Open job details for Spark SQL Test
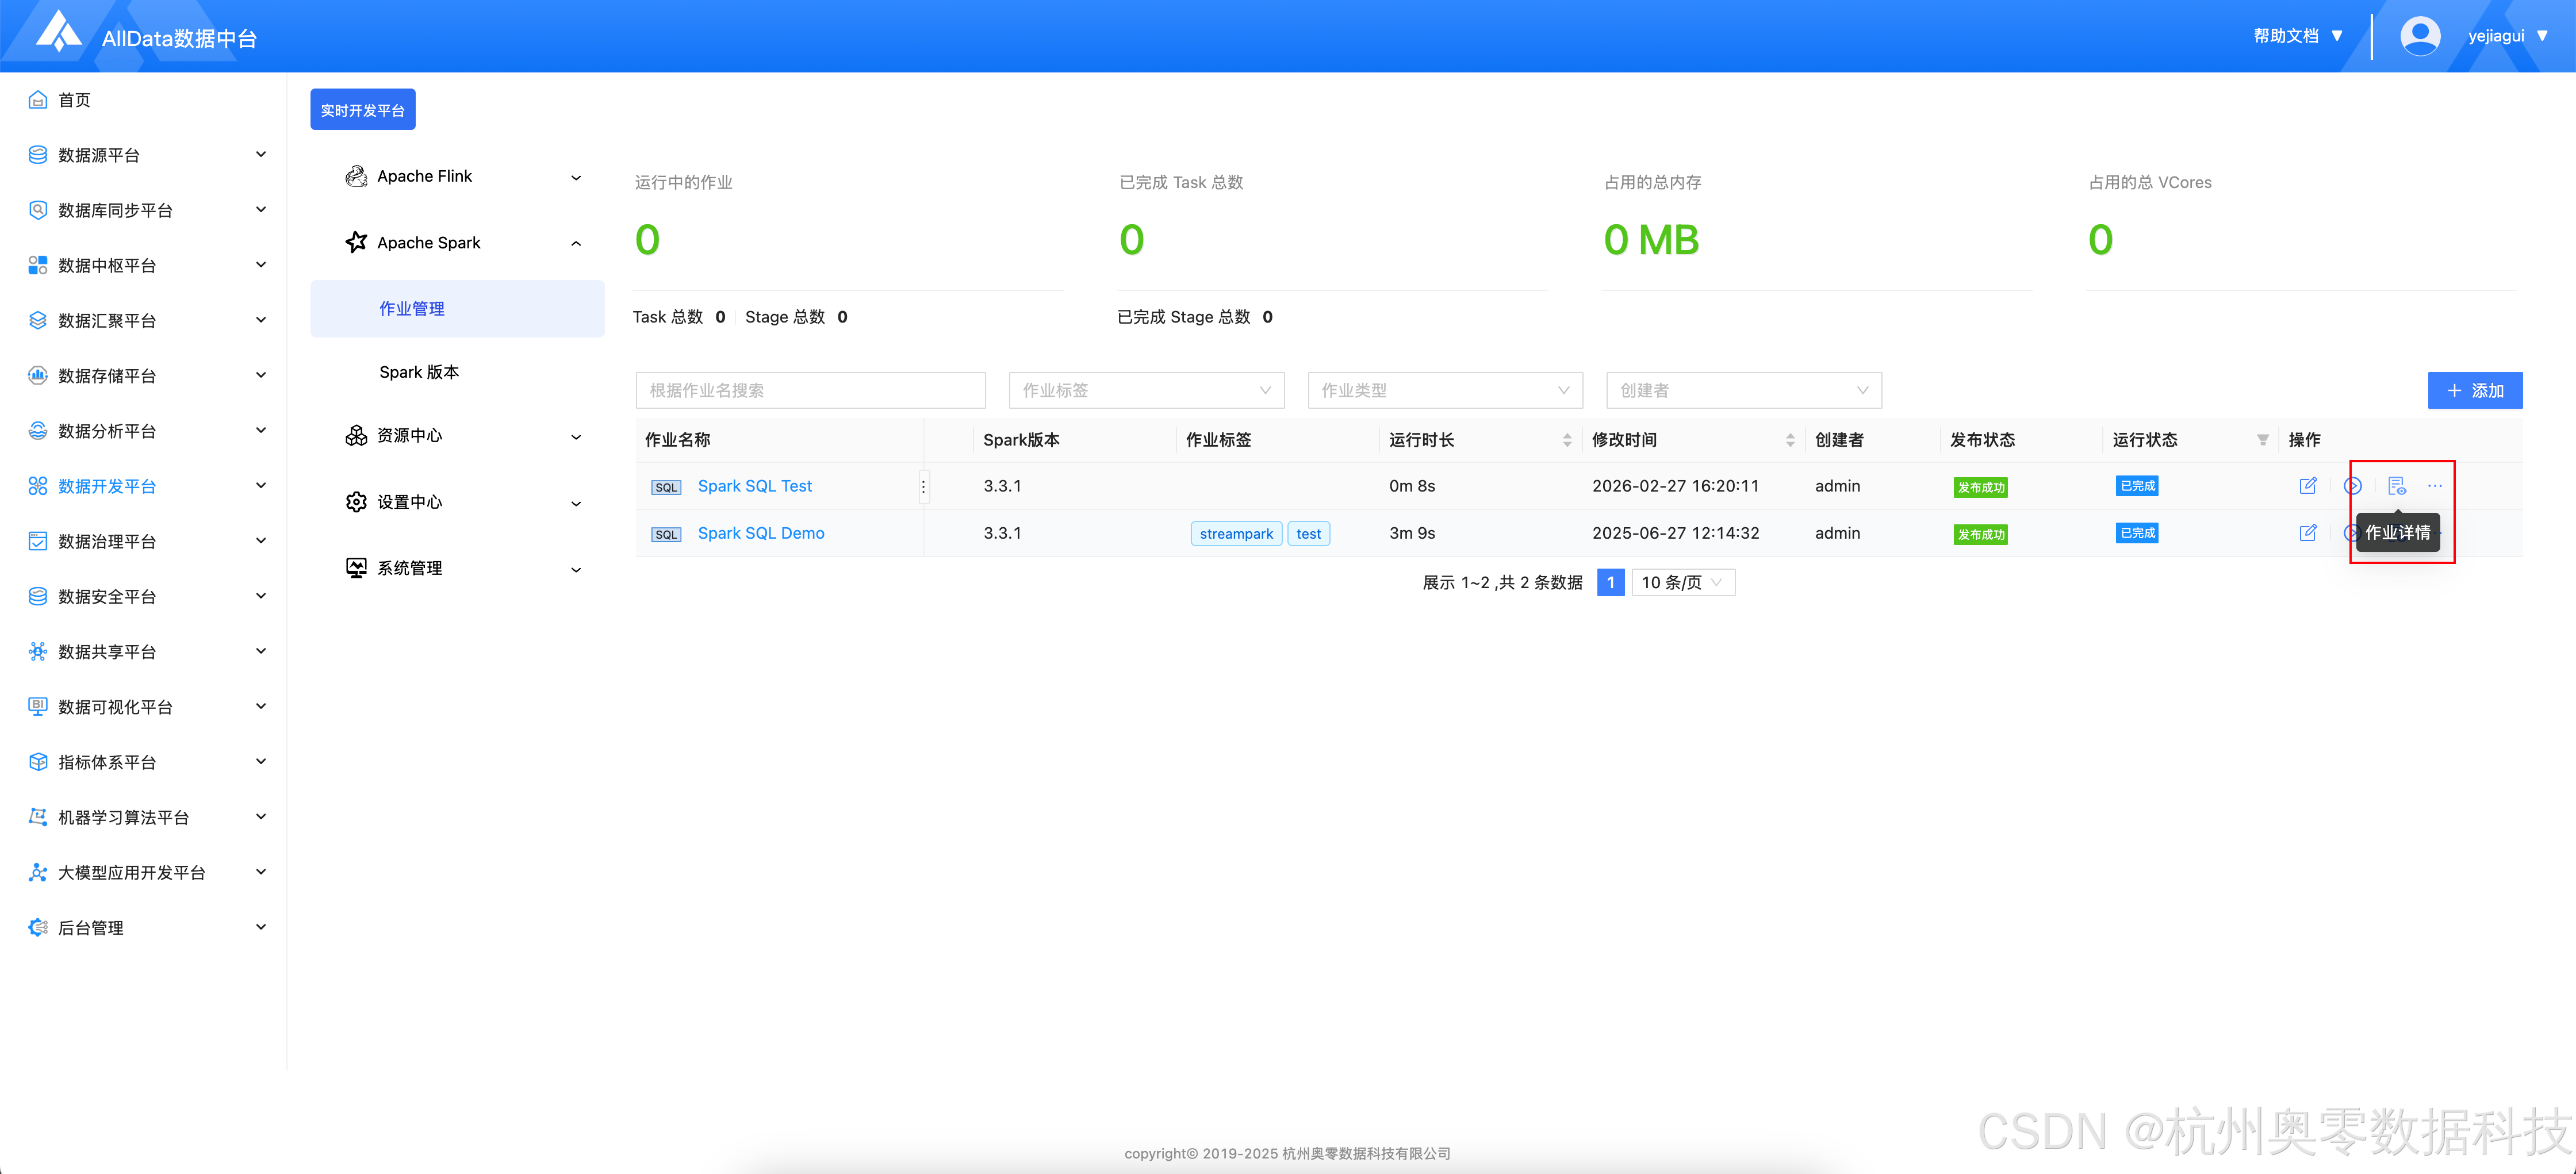 (2397, 486)
